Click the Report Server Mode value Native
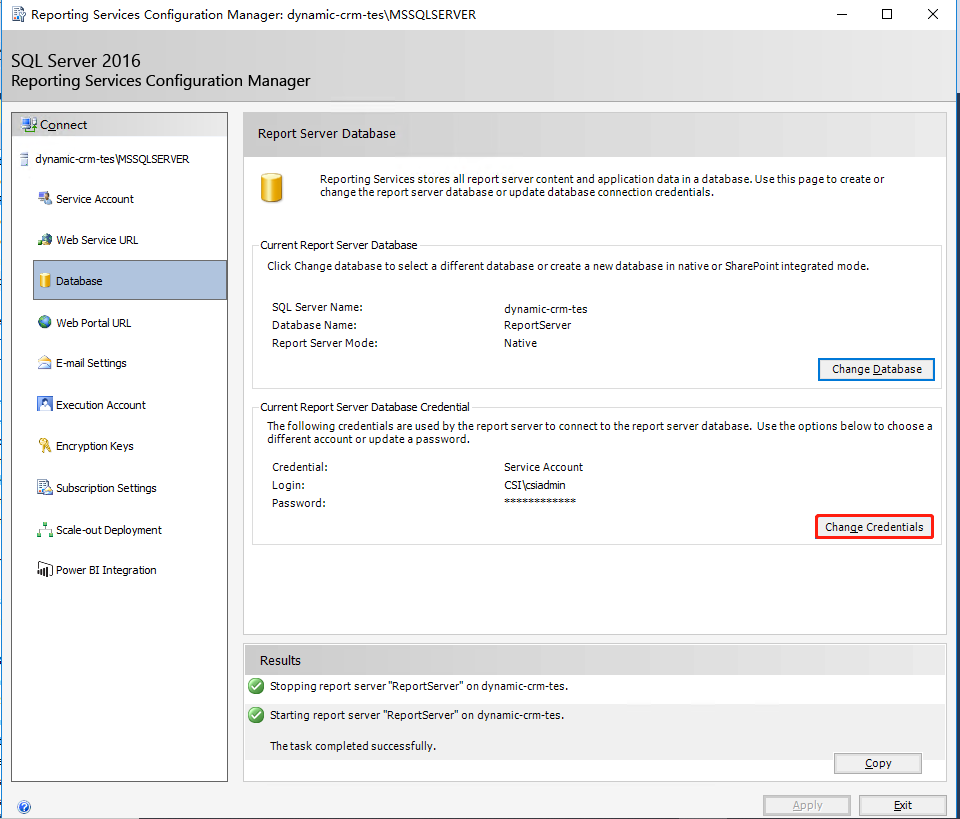This screenshot has height=819, width=960. coord(520,343)
